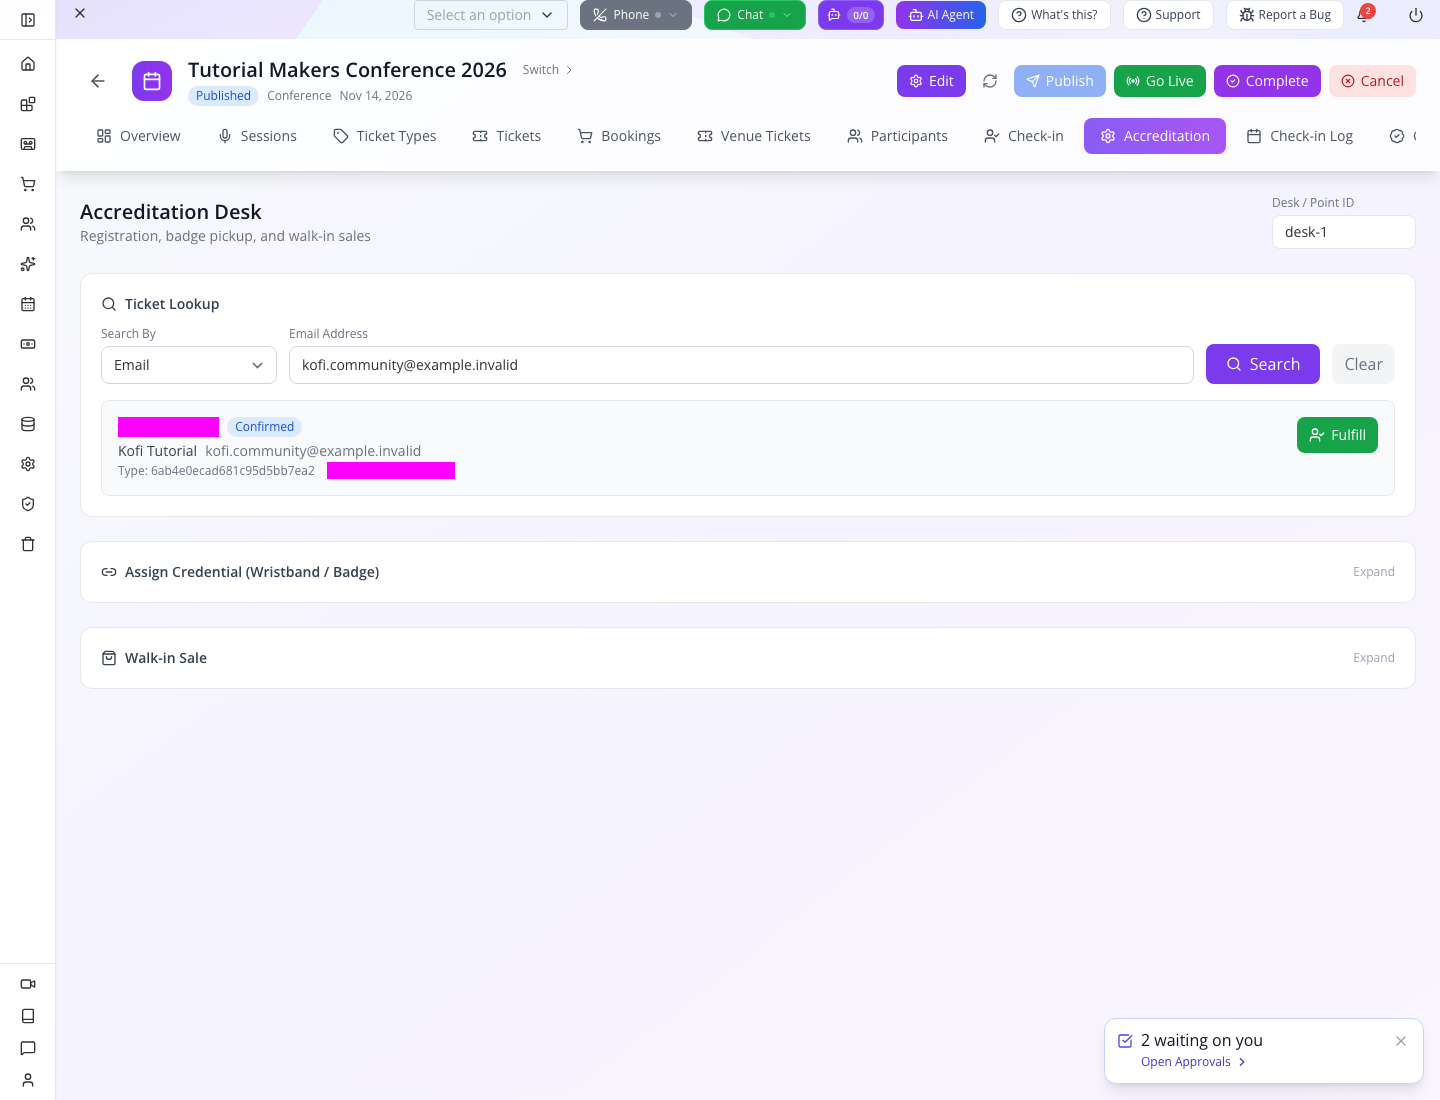
Task: Open the settings gear sidebar icon
Action: (28, 464)
